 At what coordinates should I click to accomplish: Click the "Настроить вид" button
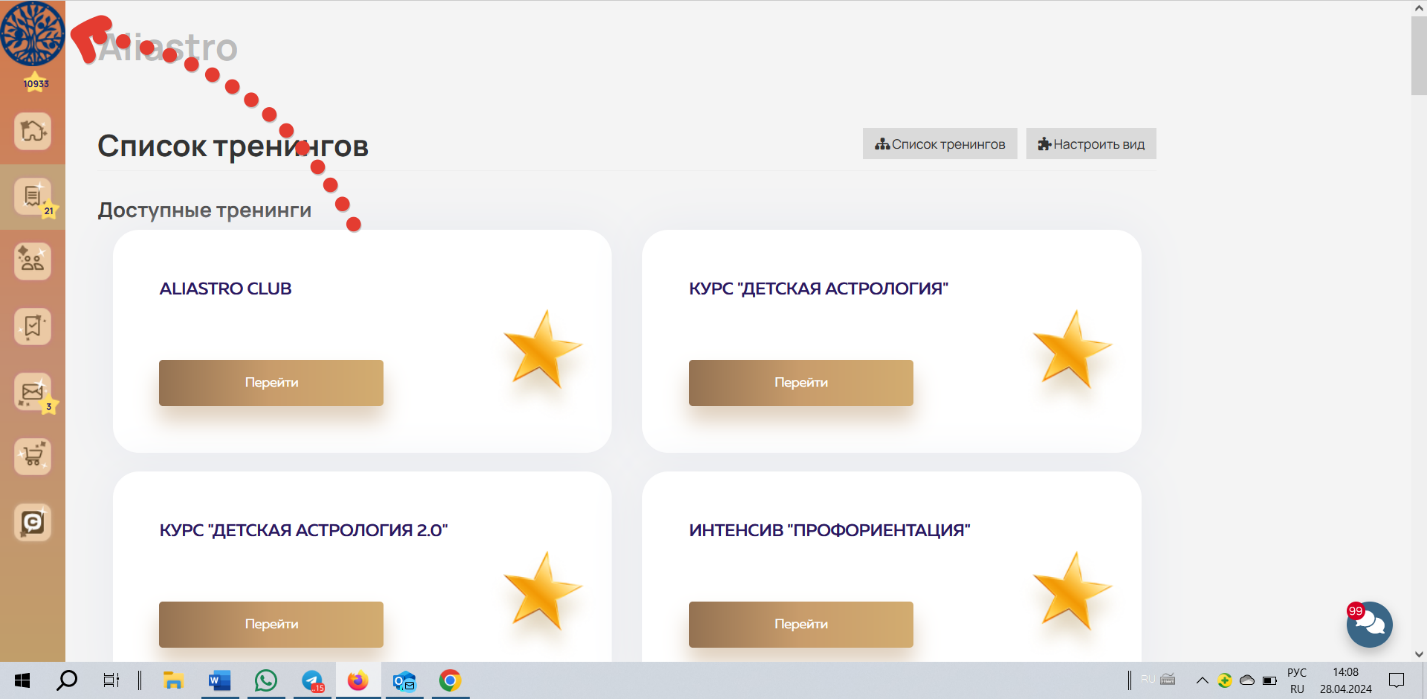point(1091,144)
